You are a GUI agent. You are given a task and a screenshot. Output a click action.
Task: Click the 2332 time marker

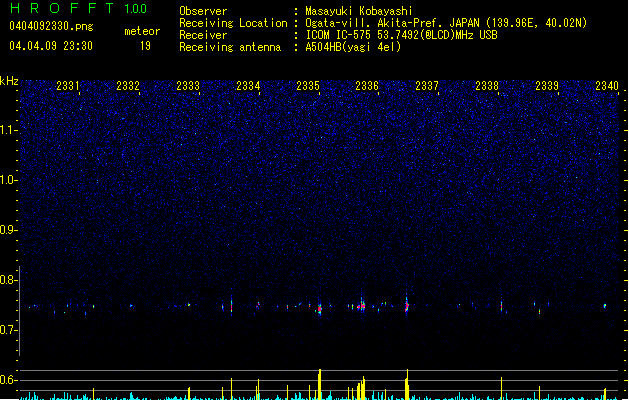[x=128, y=85]
